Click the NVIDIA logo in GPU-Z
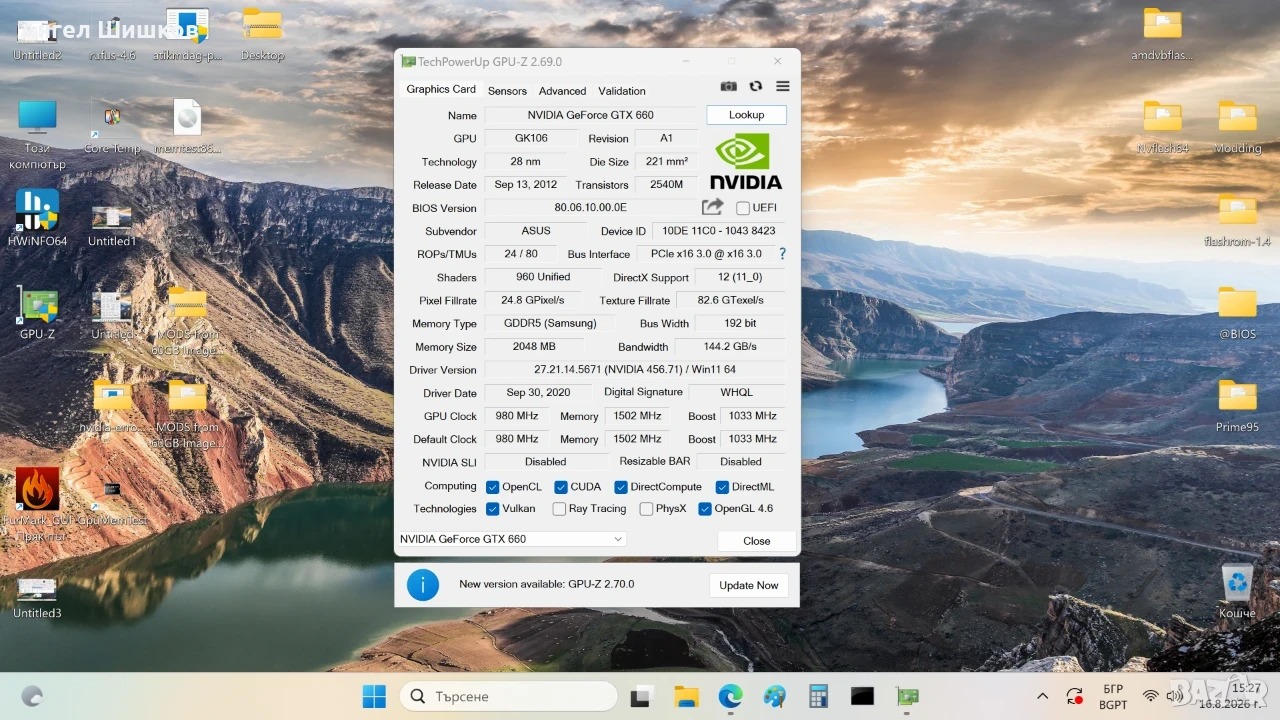The image size is (1280, 720). point(745,162)
